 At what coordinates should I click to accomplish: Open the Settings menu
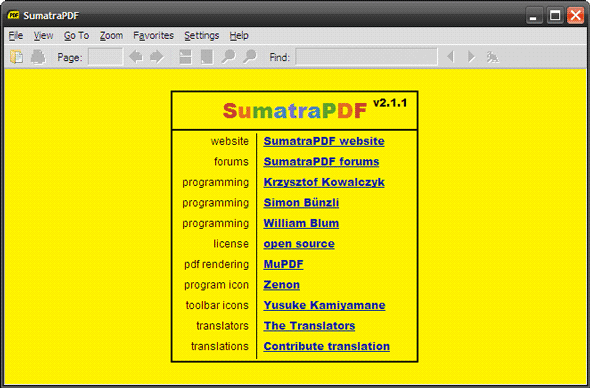click(202, 36)
